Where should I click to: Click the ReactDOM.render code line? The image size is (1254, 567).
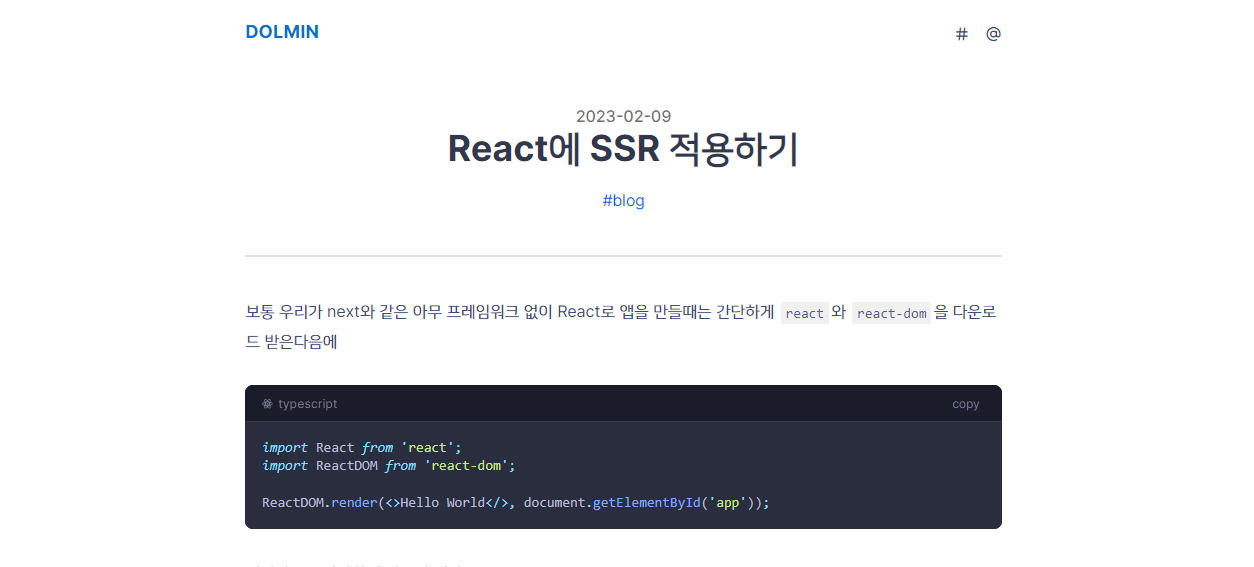point(516,502)
